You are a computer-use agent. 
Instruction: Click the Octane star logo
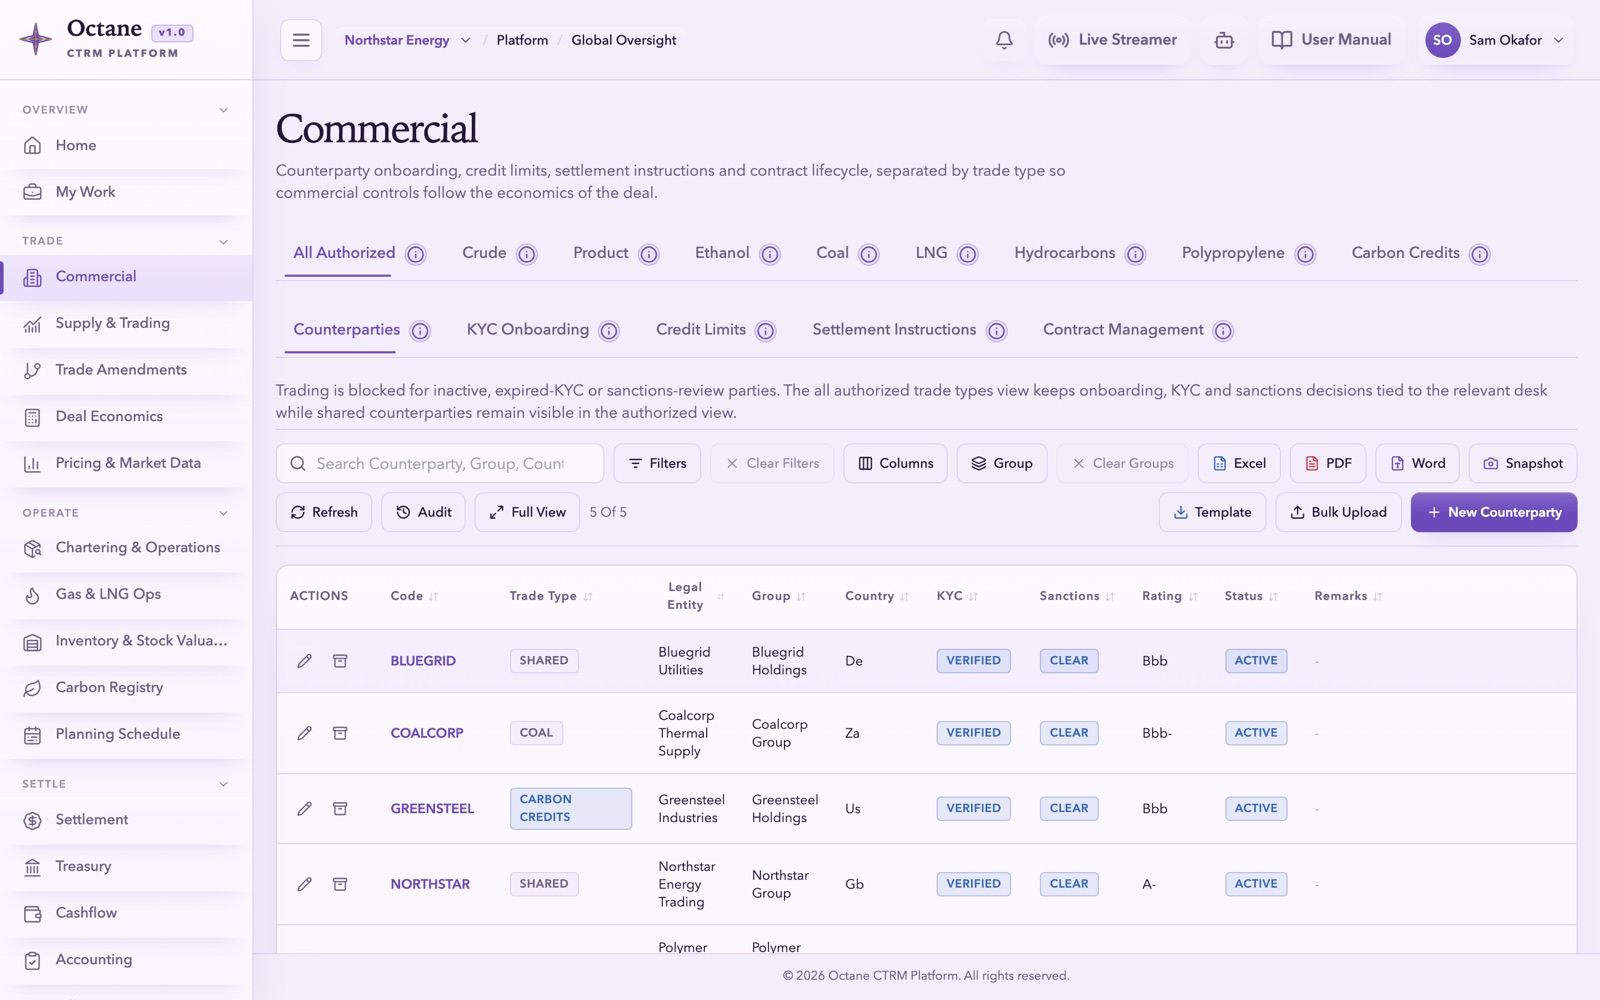coord(36,39)
